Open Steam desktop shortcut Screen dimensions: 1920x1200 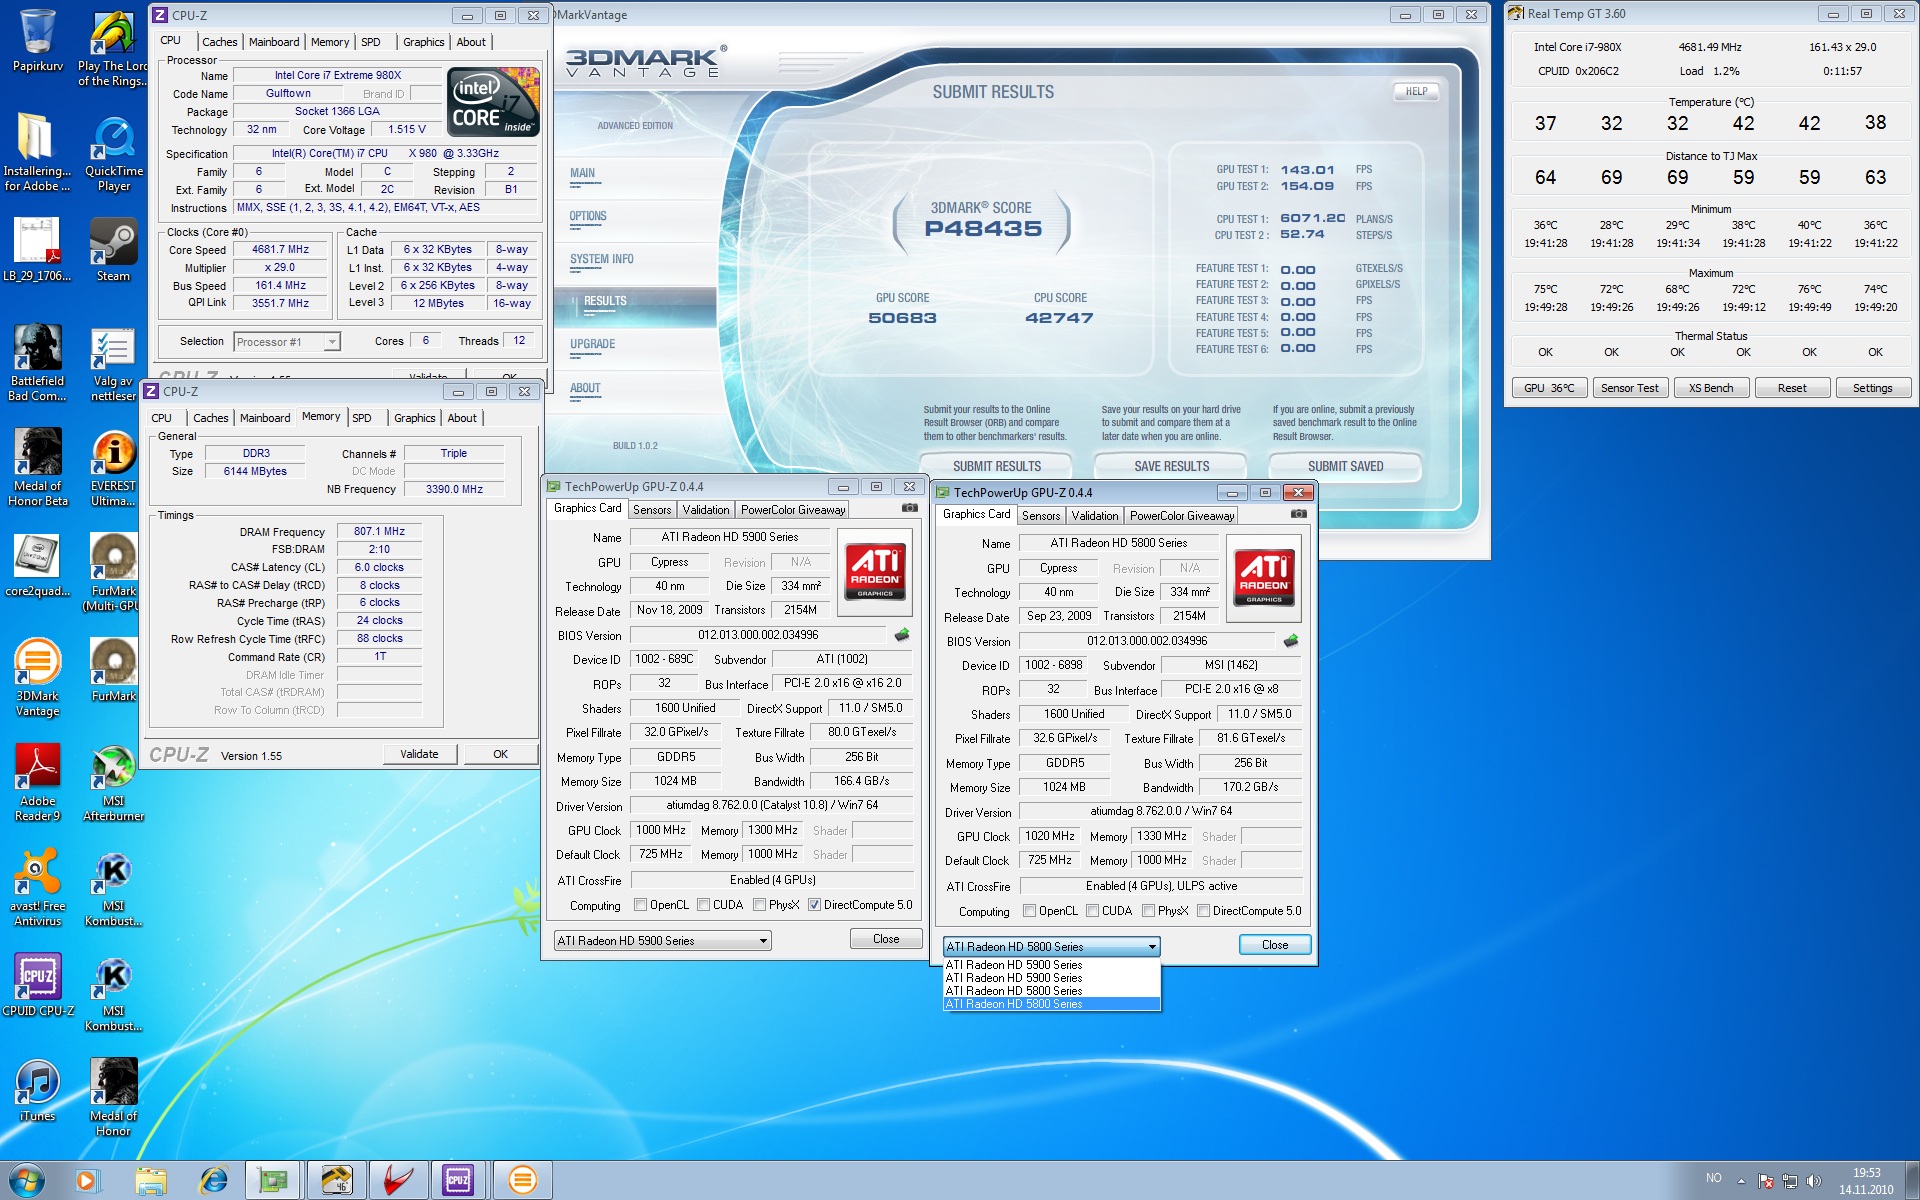tap(113, 250)
